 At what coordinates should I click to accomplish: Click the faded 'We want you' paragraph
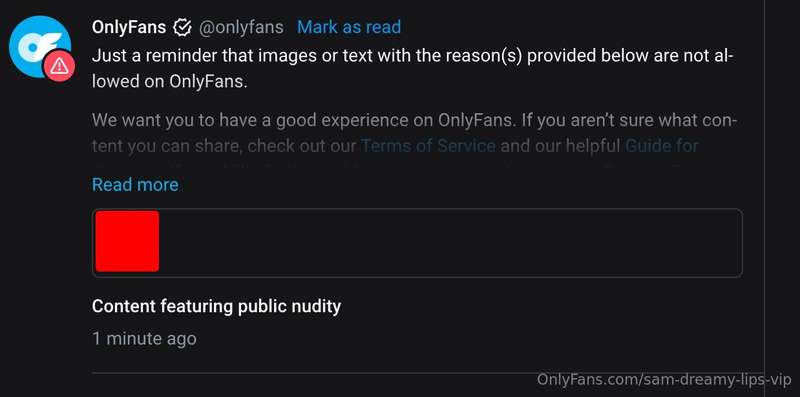[414, 134]
